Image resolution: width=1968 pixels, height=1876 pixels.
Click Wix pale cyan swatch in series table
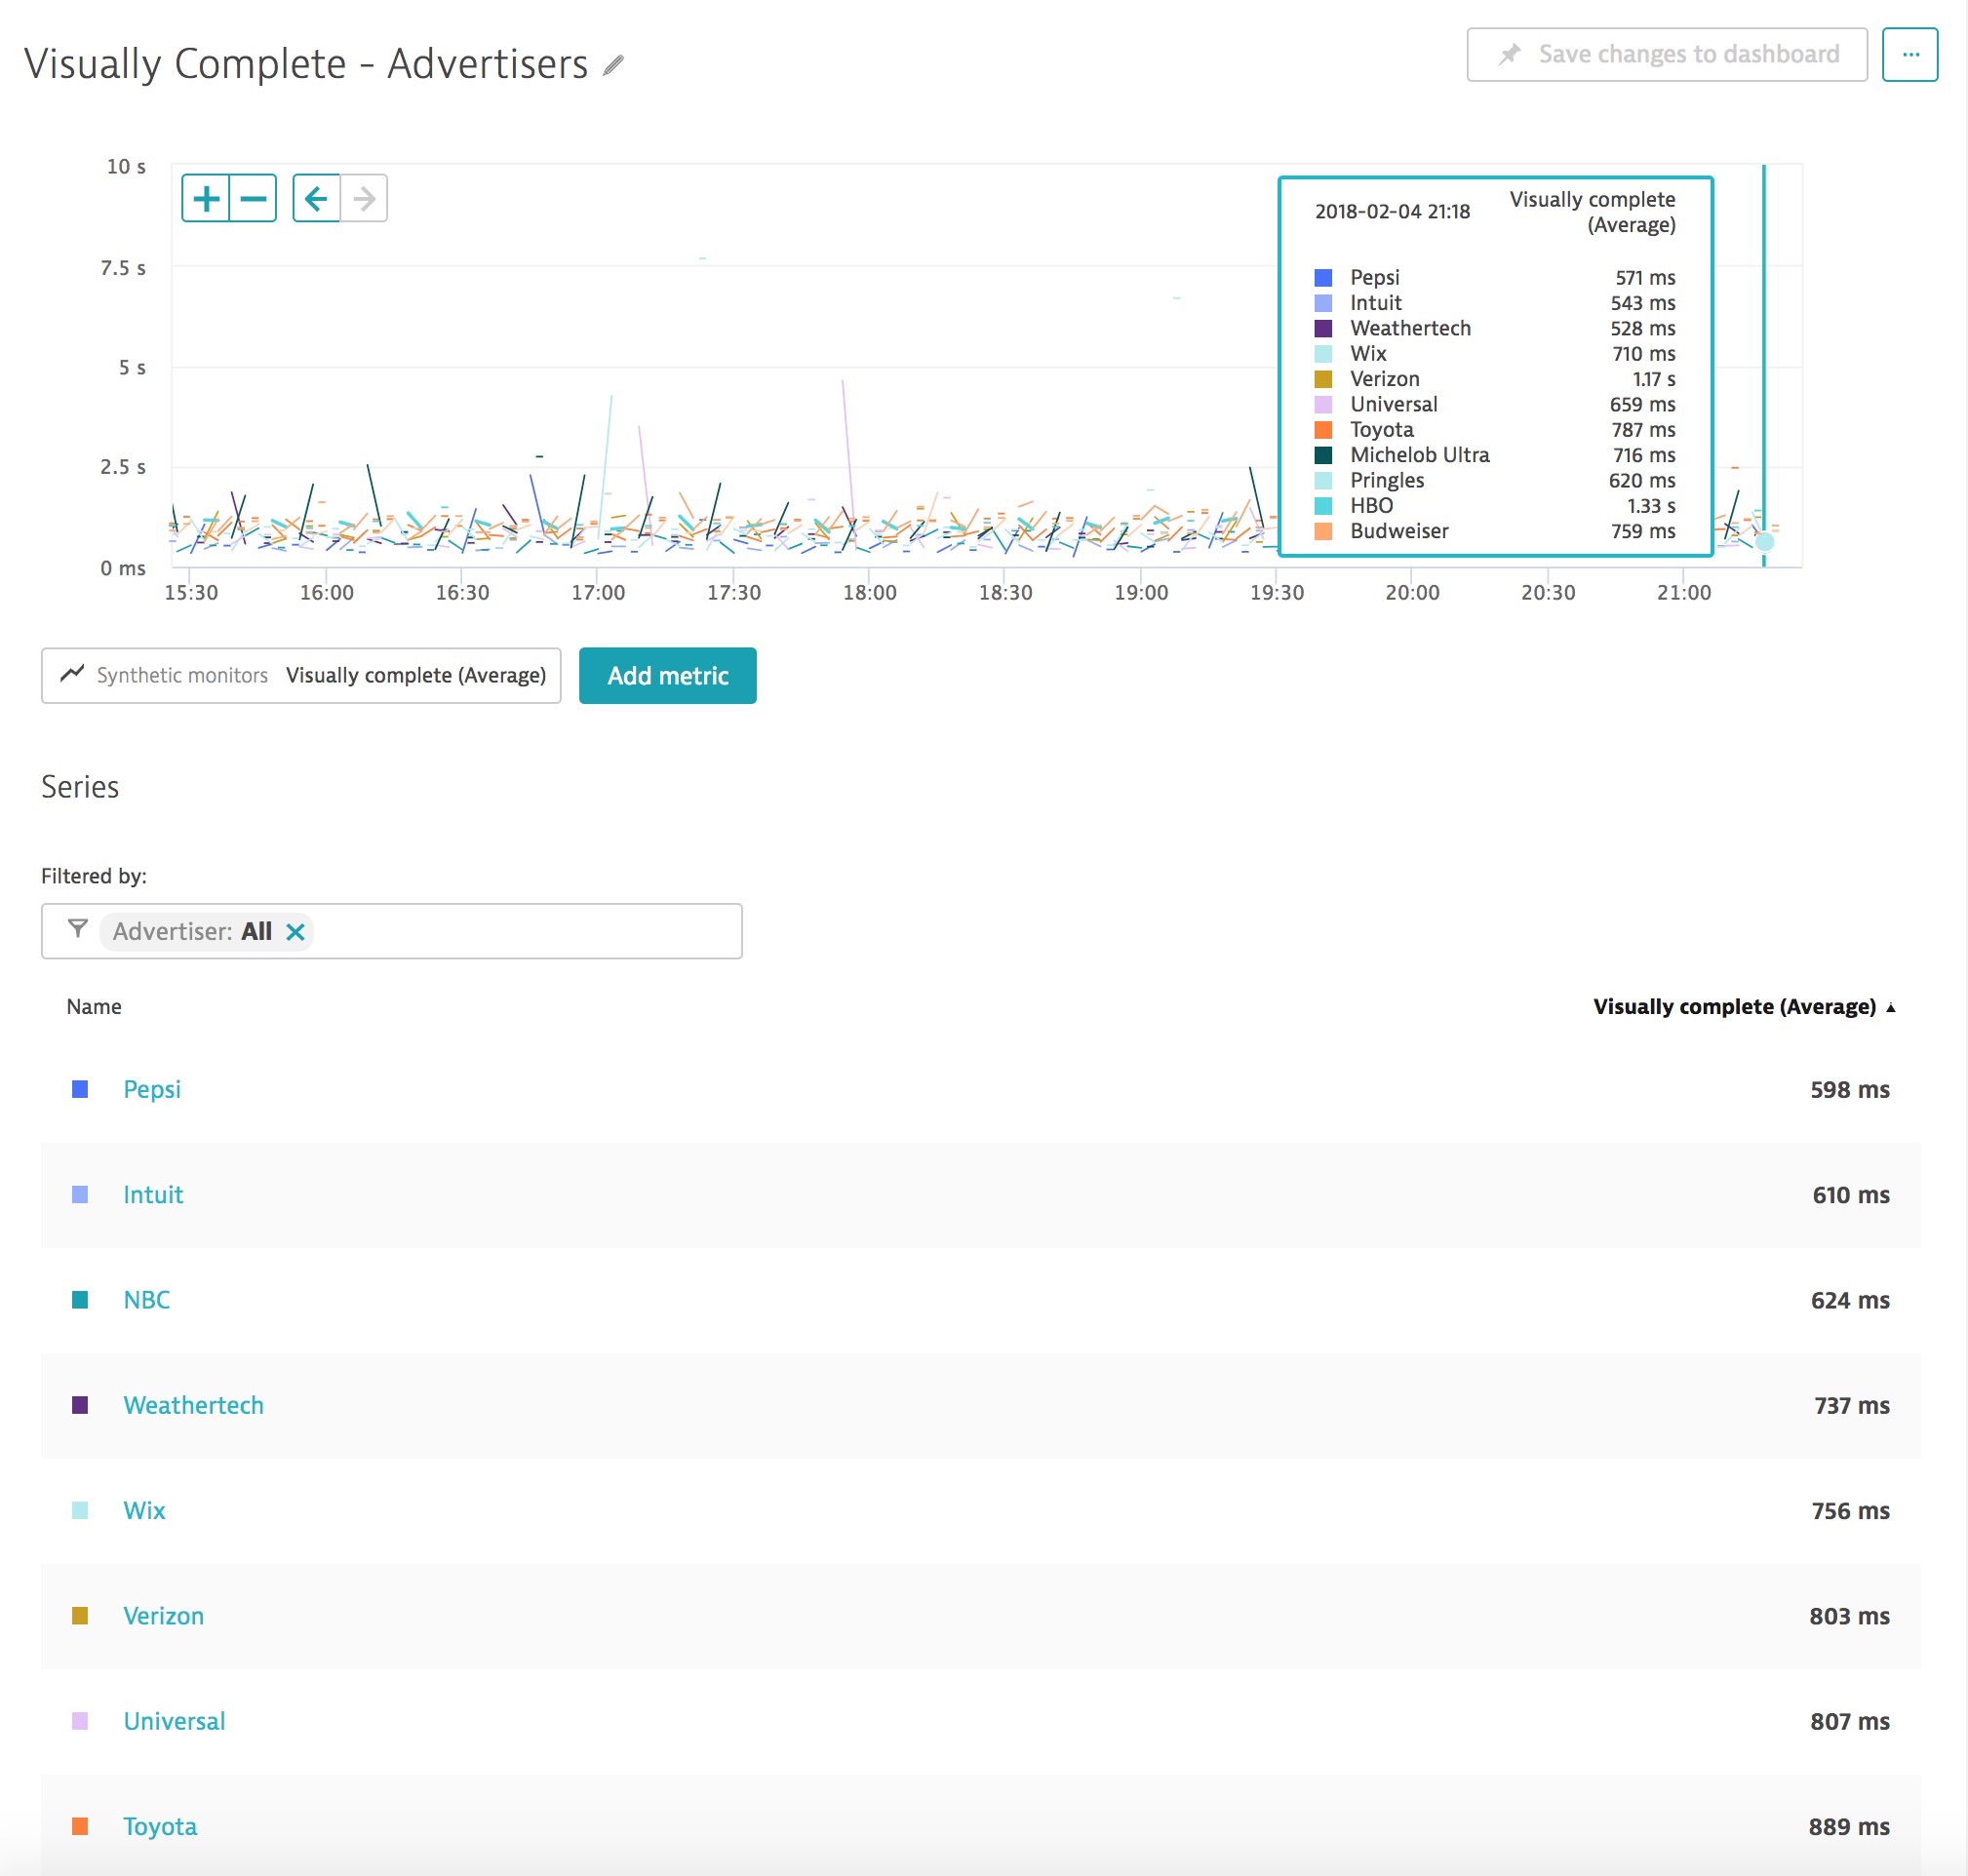[x=80, y=1510]
